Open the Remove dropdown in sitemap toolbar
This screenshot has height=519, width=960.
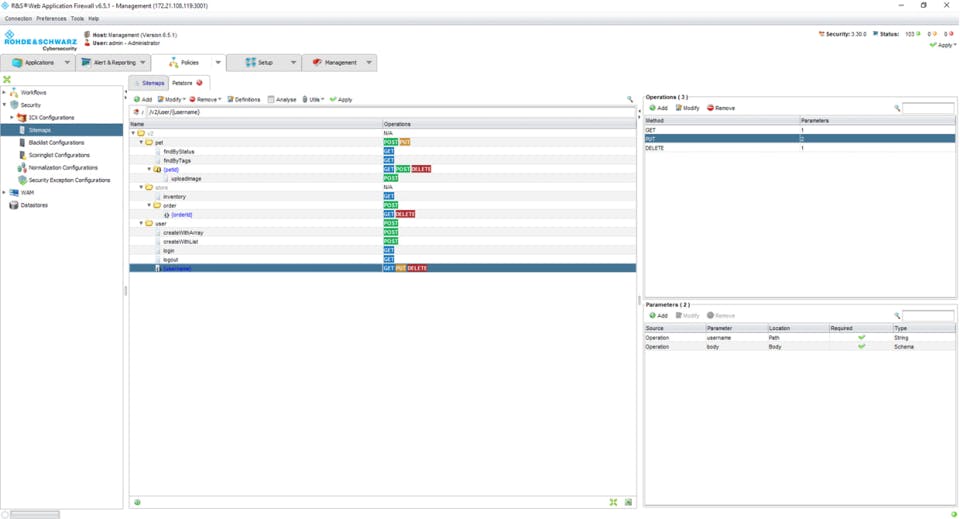[x=205, y=99]
